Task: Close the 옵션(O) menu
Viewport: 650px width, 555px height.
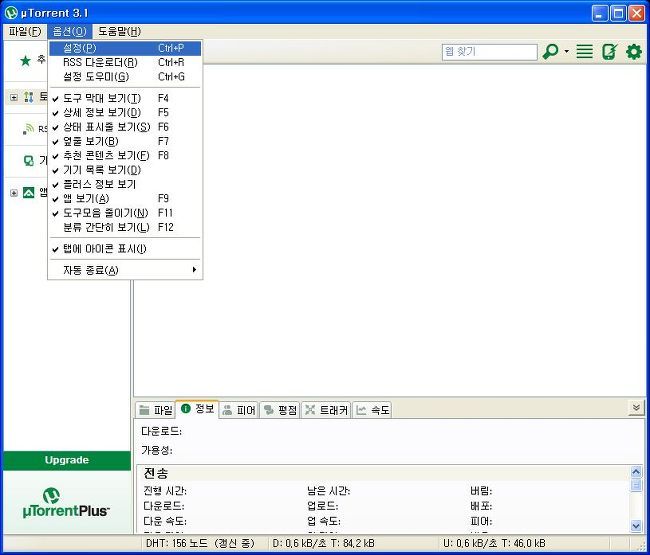Action: tap(70, 32)
